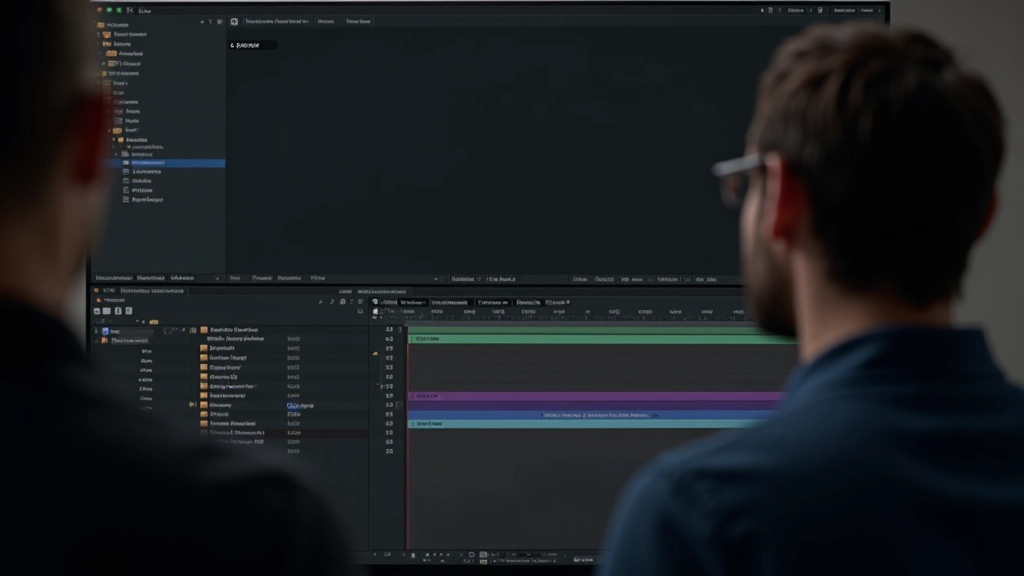The width and height of the screenshot is (1024, 576).
Task: Select the blue highlighted row in file tree
Action: click(x=165, y=163)
